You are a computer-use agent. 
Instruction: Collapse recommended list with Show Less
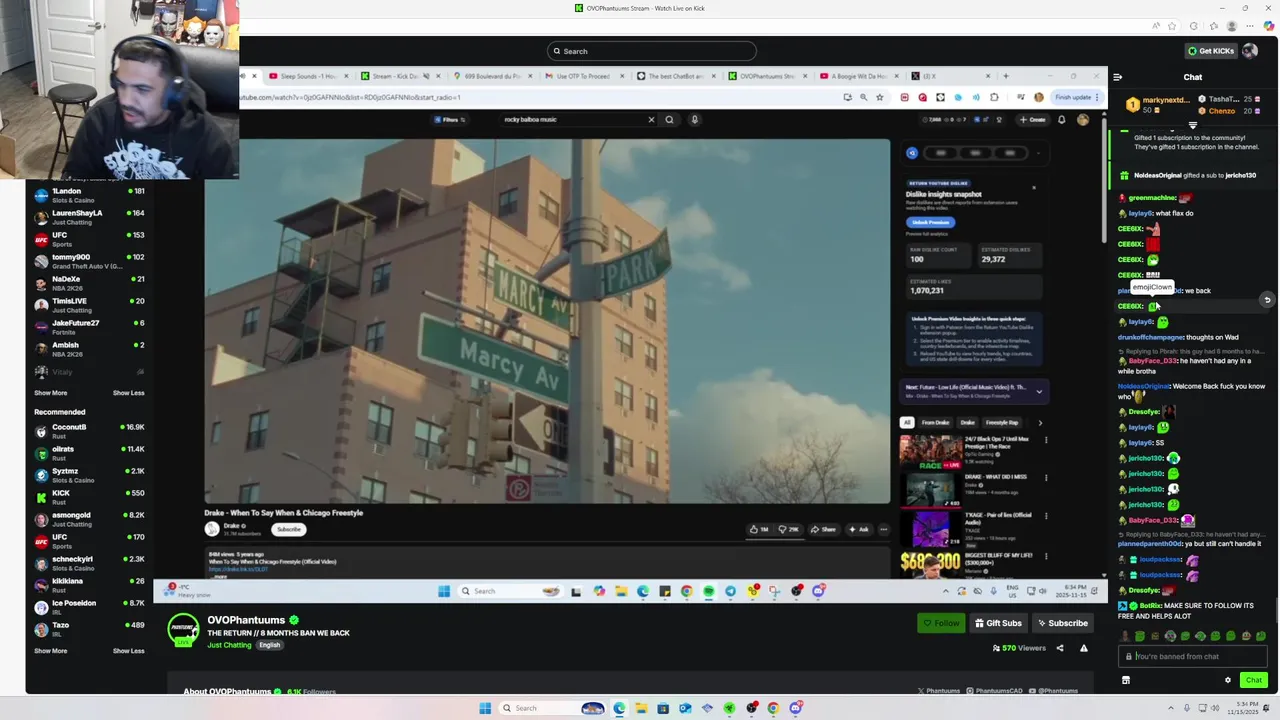[128, 651]
